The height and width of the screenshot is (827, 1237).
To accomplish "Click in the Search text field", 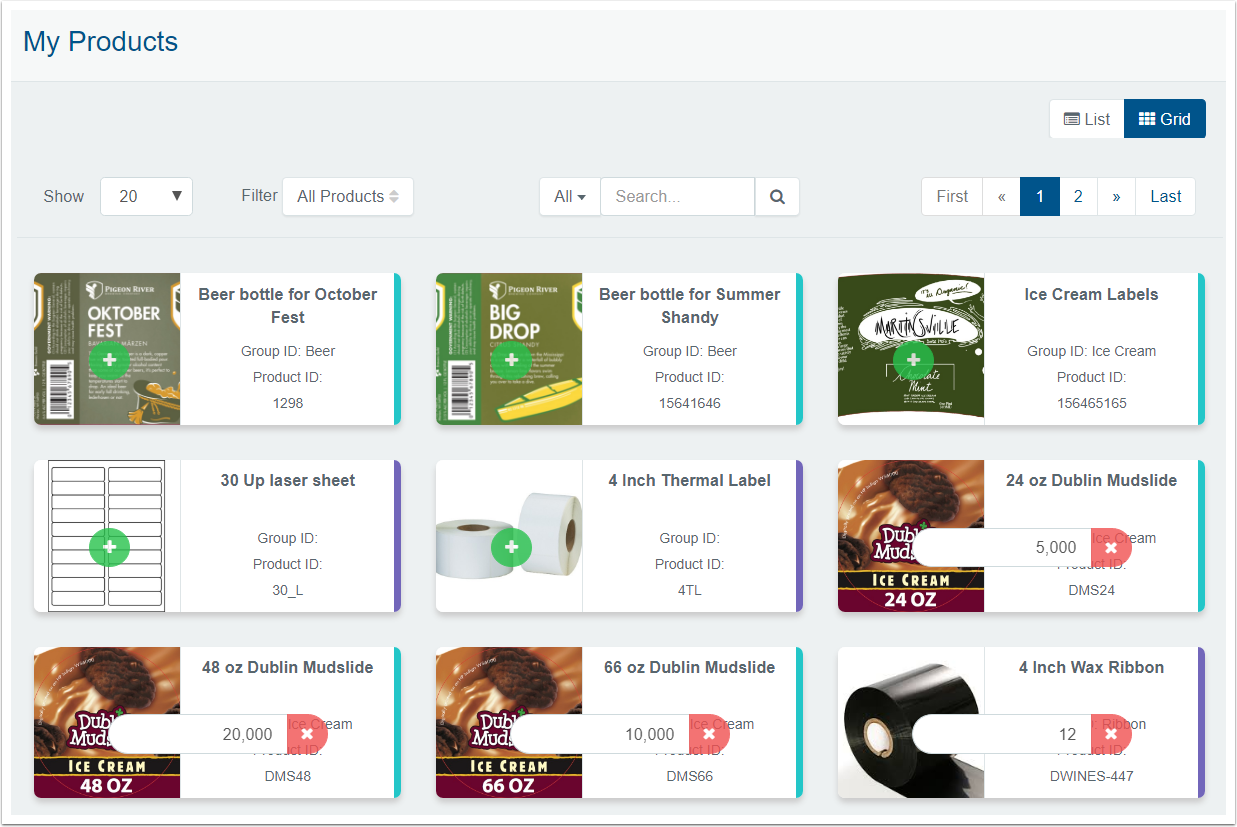I will click(x=677, y=197).
